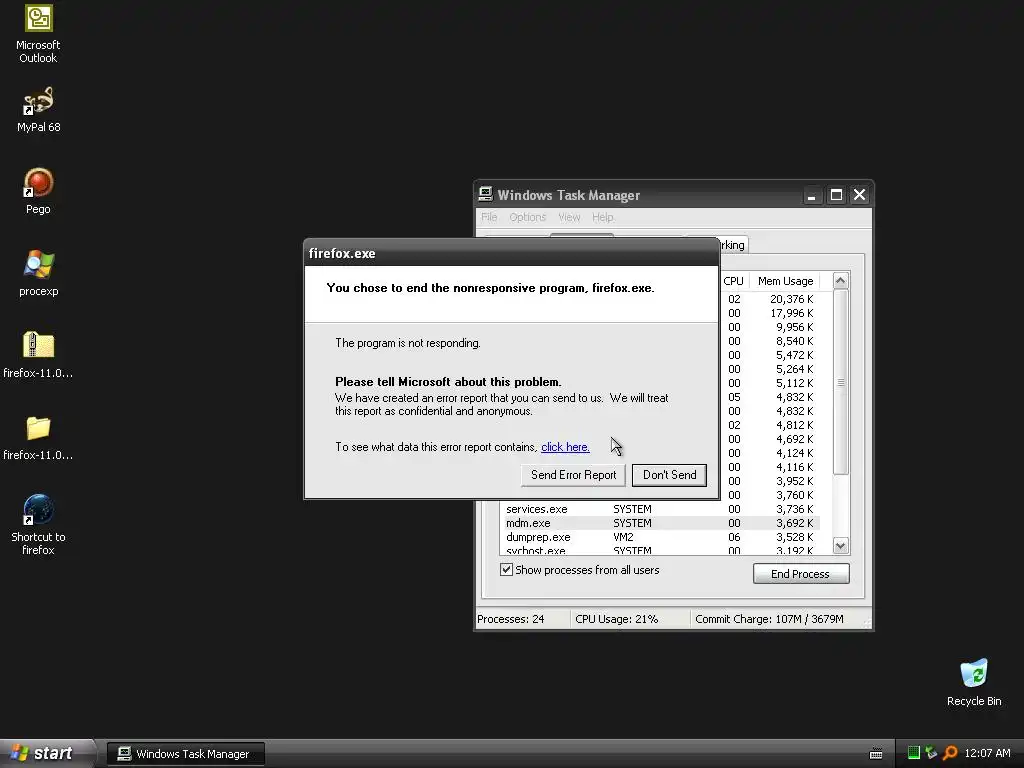Click the 20,376 K memory value

pyautogui.click(x=792, y=298)
